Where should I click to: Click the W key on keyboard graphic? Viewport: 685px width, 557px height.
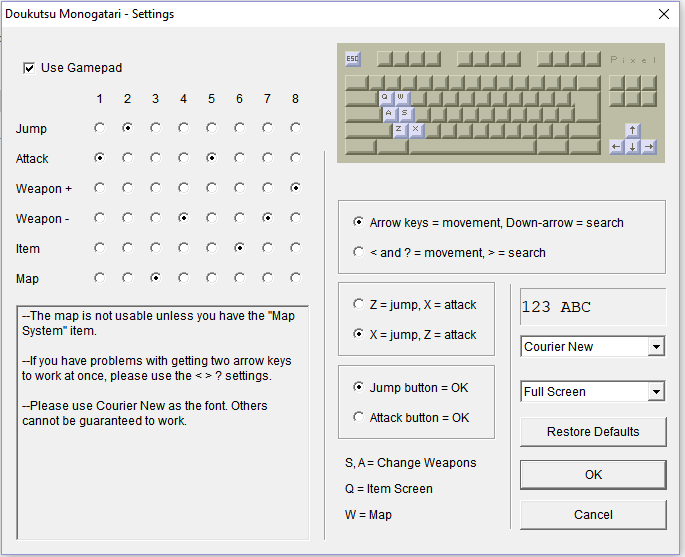coord(401,98)
